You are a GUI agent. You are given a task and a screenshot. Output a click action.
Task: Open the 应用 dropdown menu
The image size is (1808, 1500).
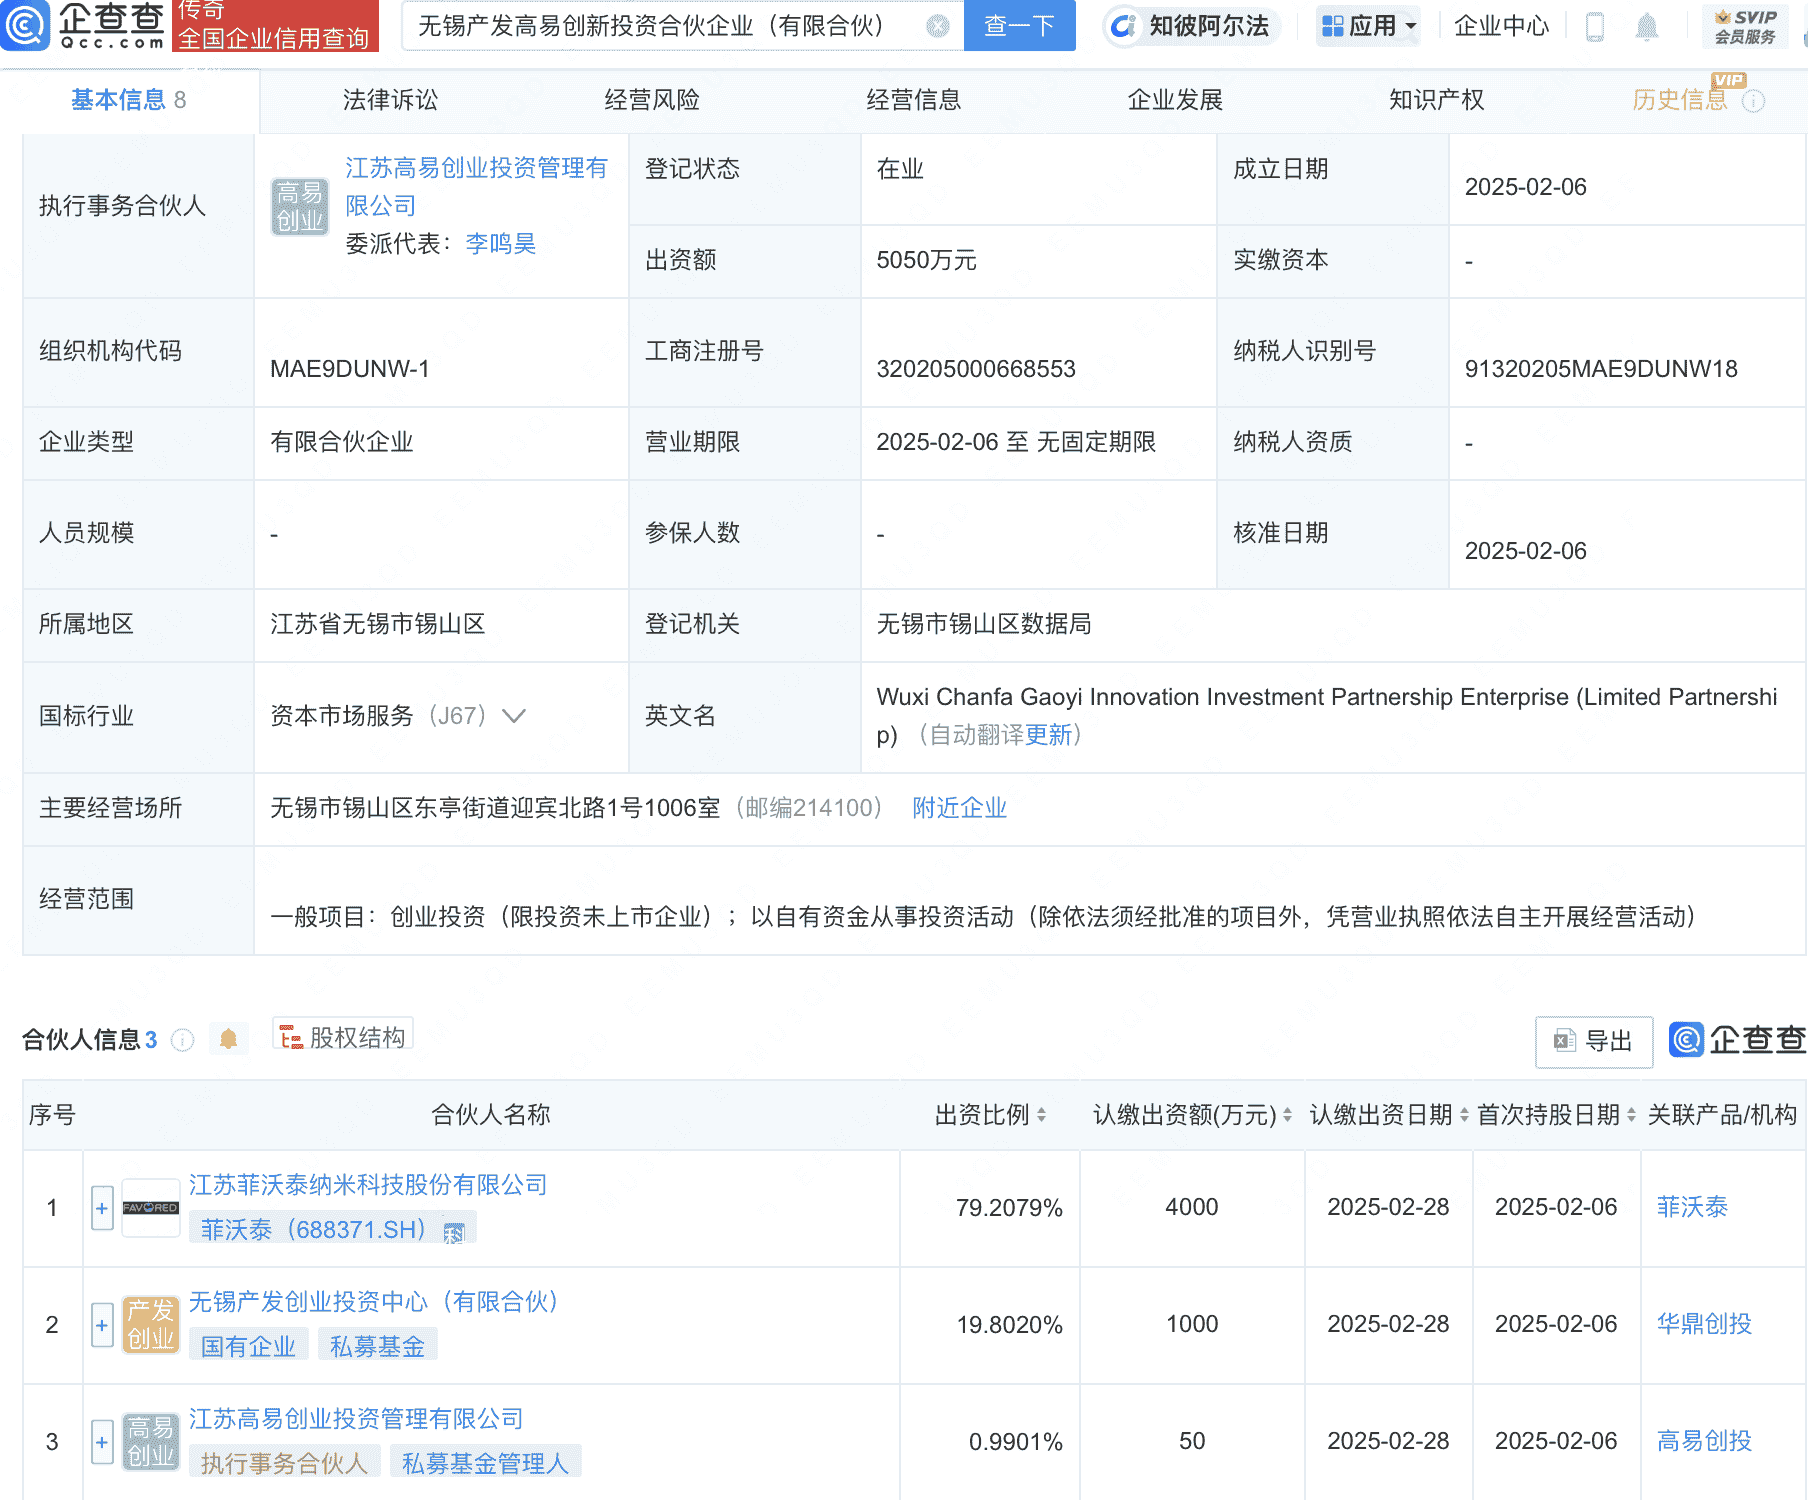coord(1369,26)
